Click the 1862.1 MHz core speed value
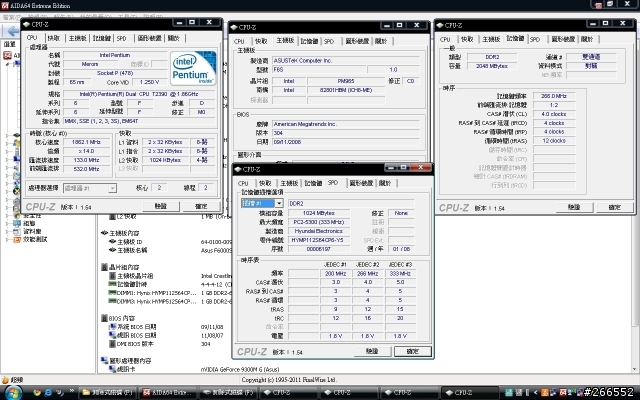Viewport: 640px width, 400px height. tap(86, 142)
